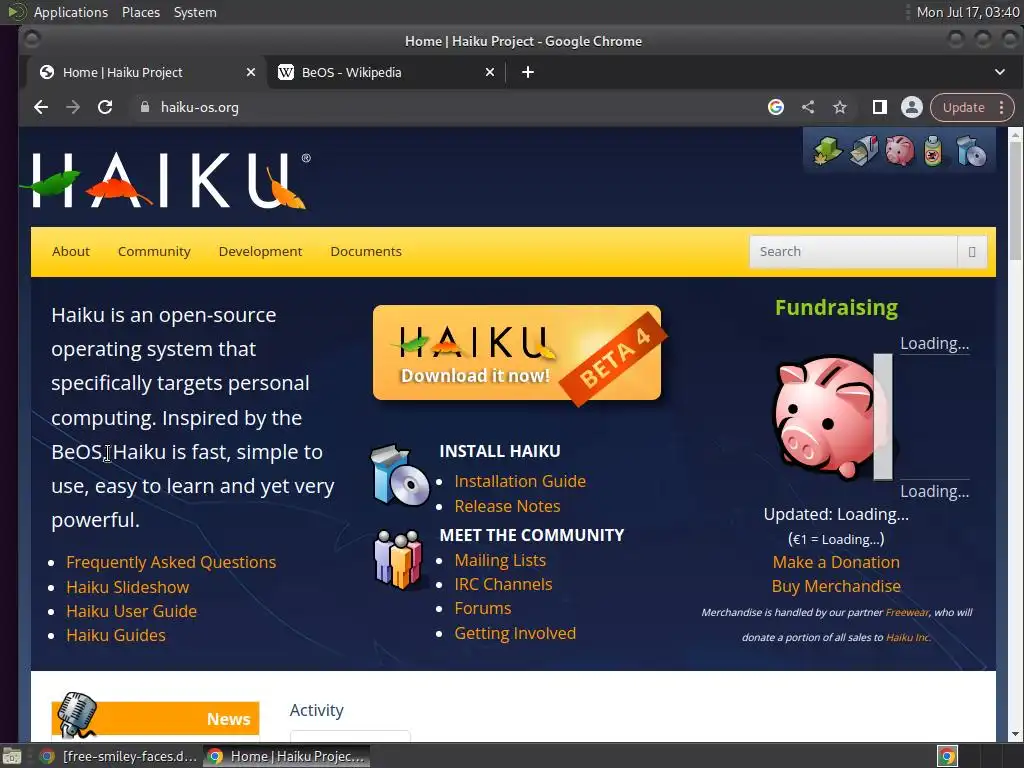
Task: Open the Development menu
Action: [261, 251]
